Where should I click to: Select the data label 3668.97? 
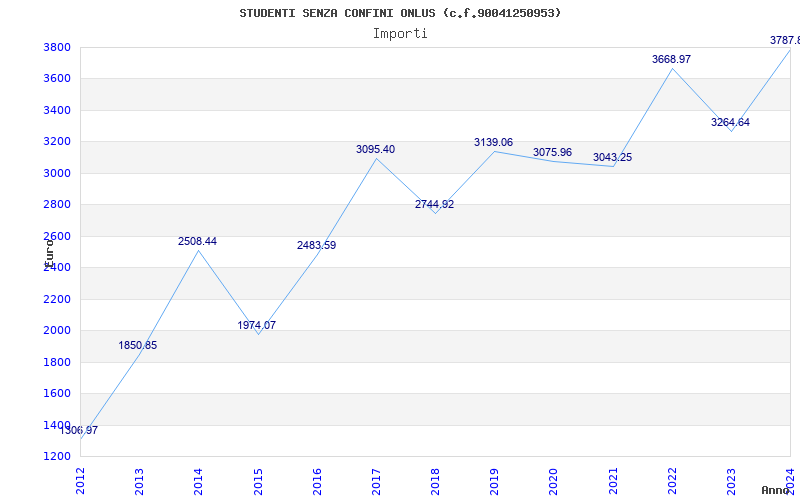point(671,59)
